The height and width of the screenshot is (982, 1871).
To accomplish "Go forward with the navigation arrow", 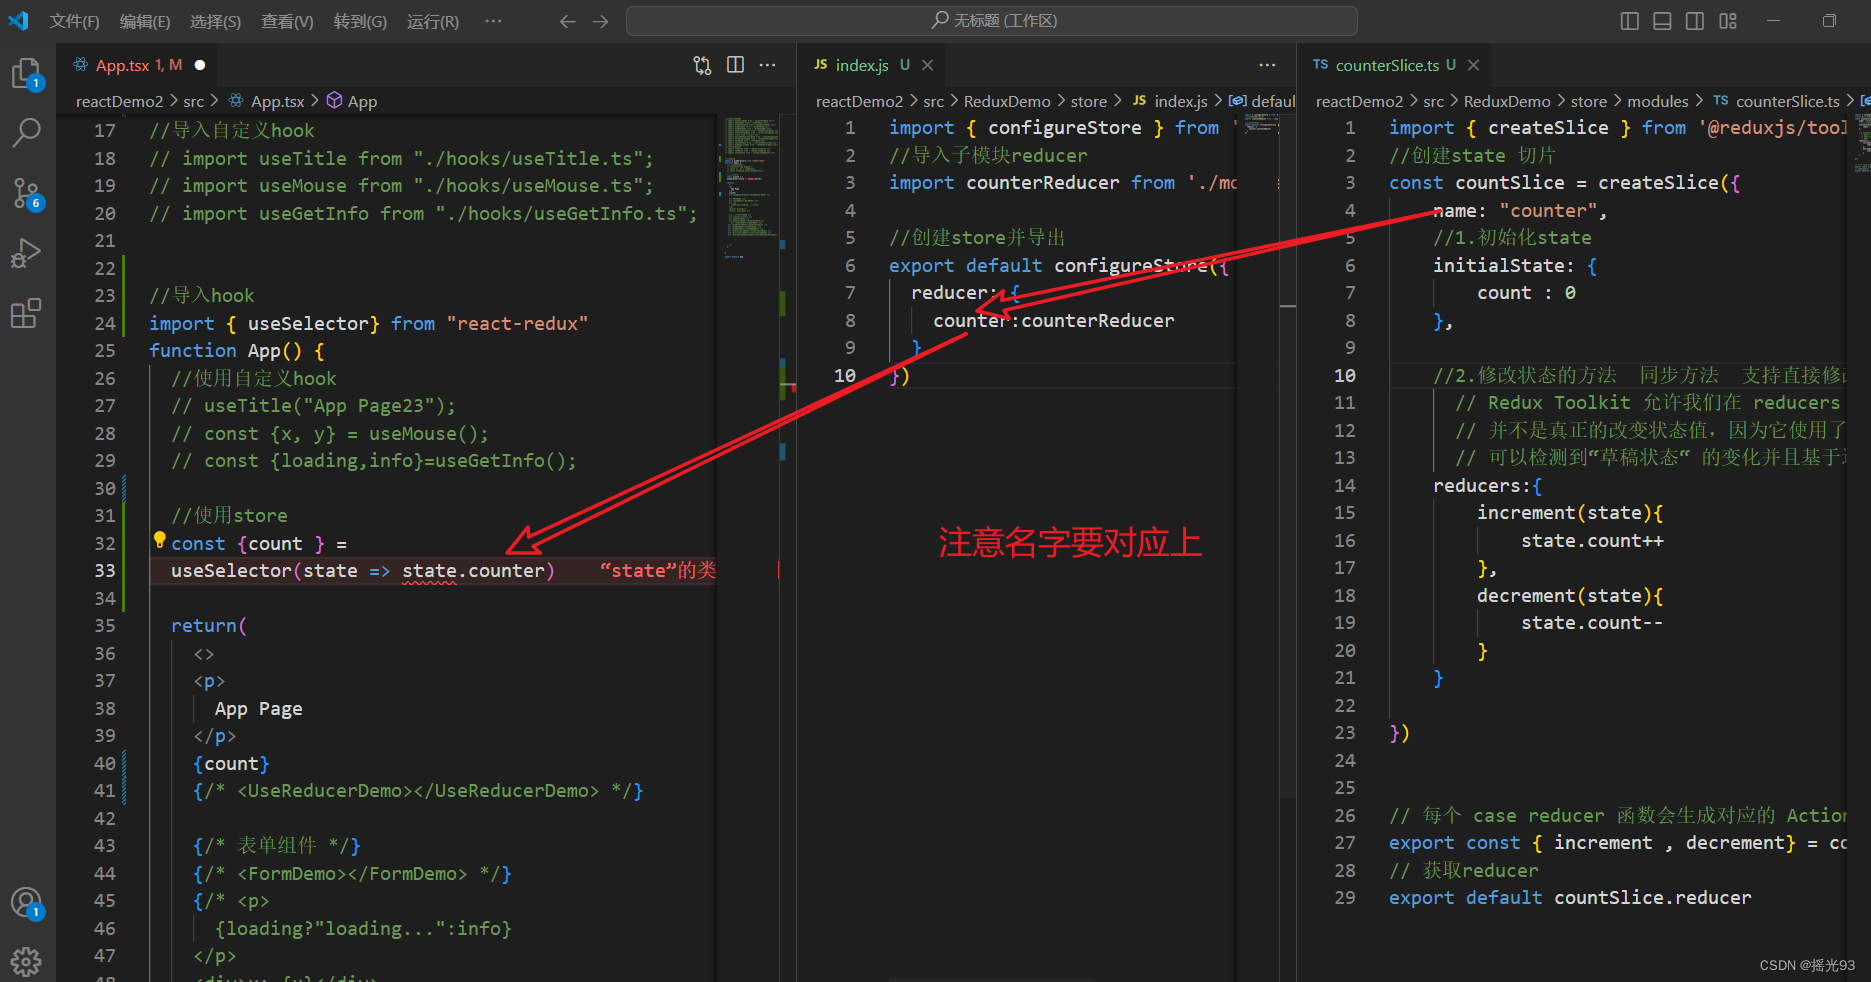I will tap(600, 21).
